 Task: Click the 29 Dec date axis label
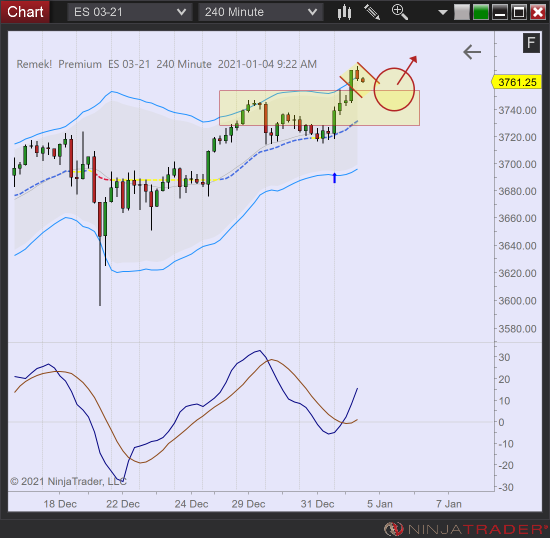click(248, 504)
